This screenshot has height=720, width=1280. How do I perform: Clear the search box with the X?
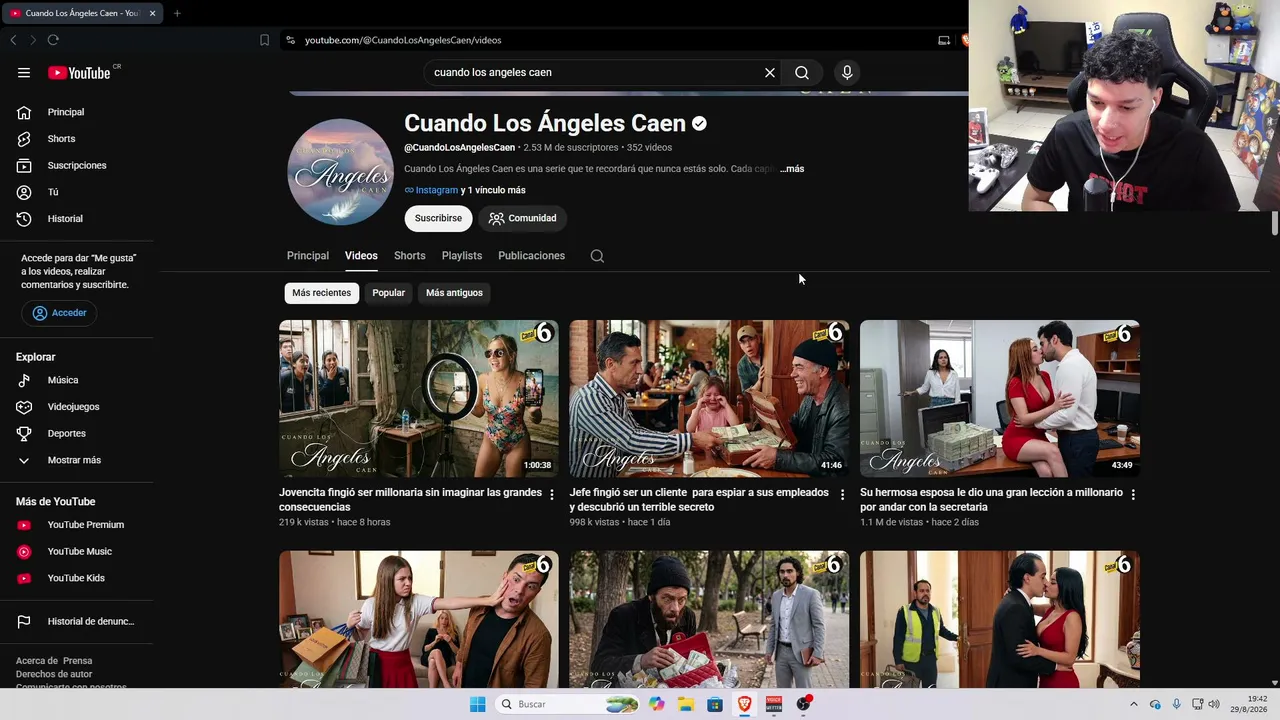point(770,72)
